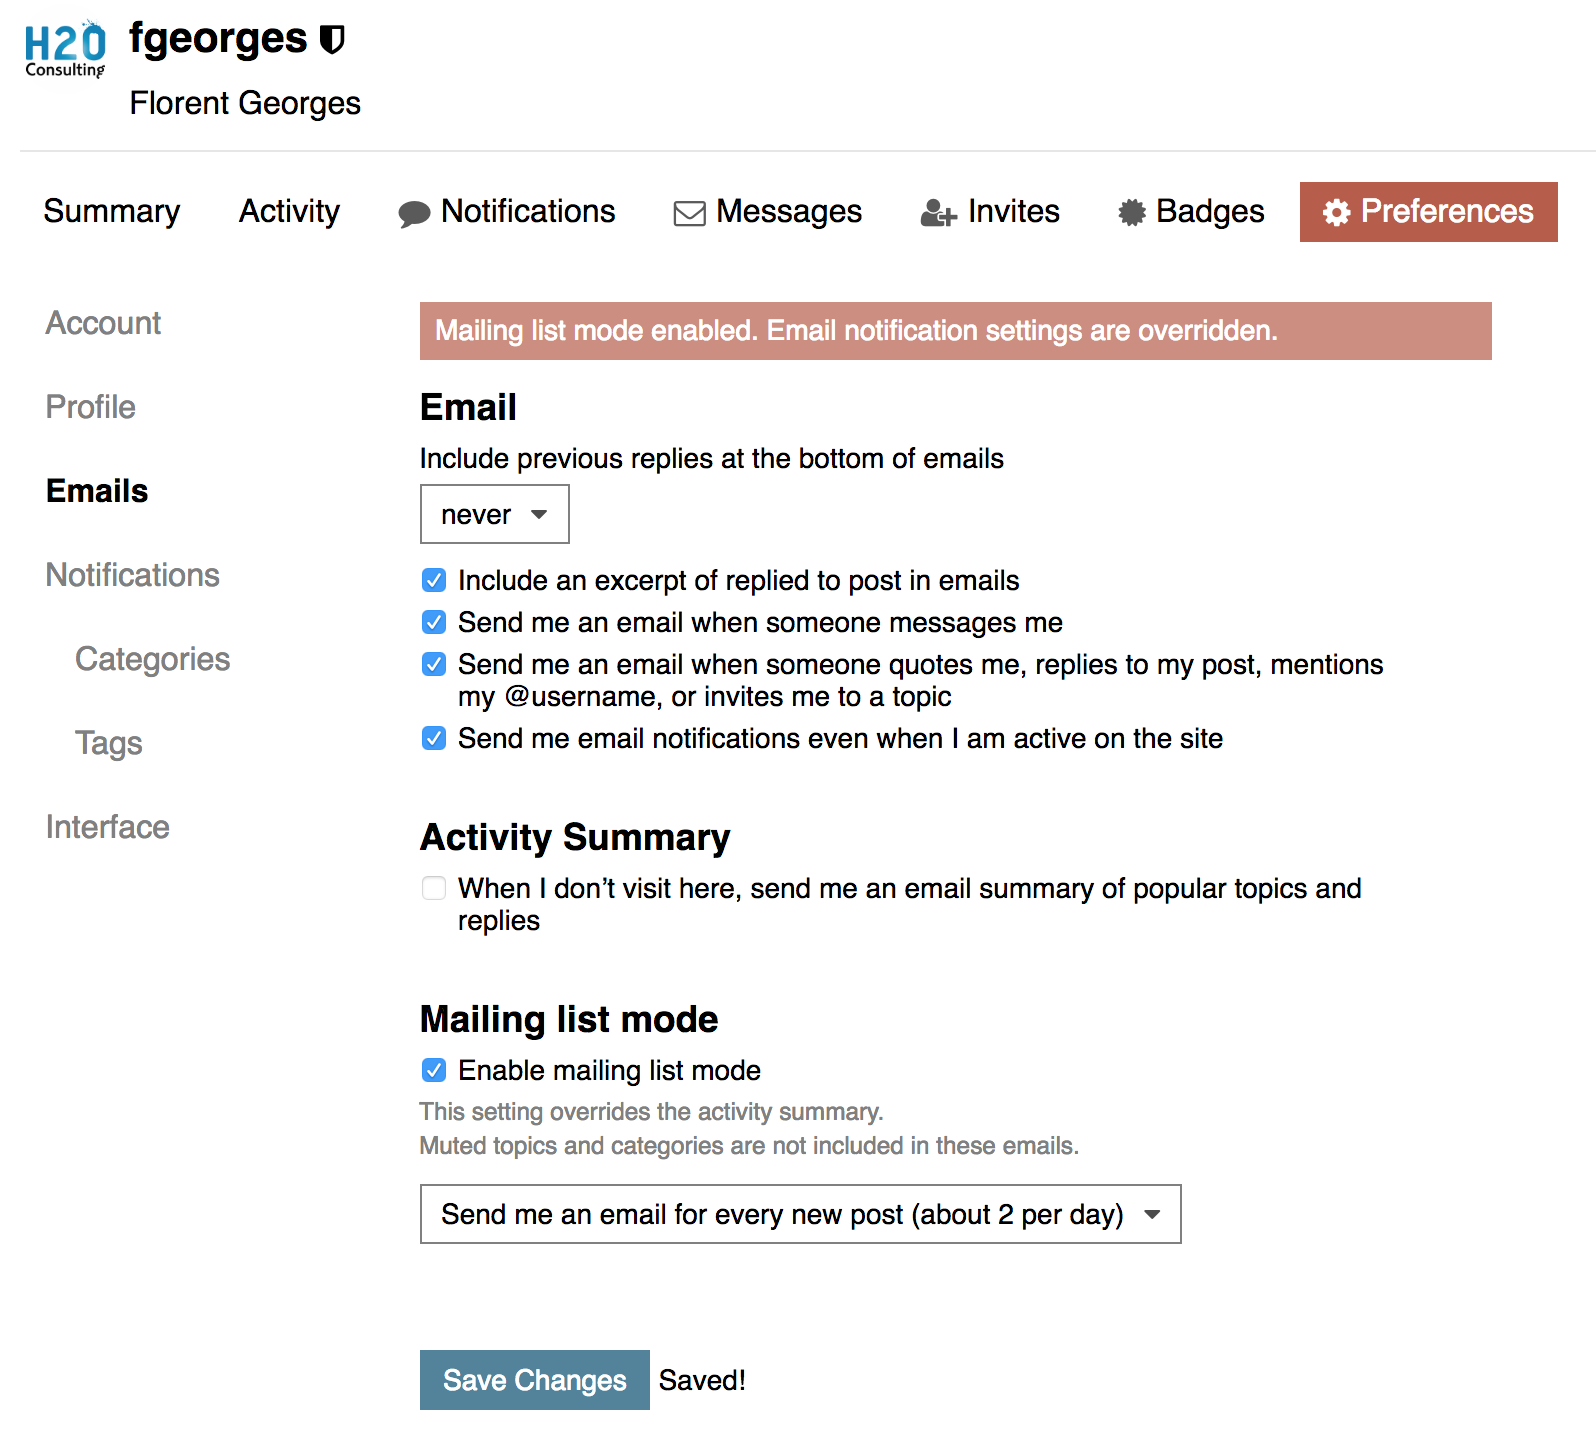Open the Account preferences section
The height and width of the screenshot is (1434, 1596).
[x=103, y=323]
